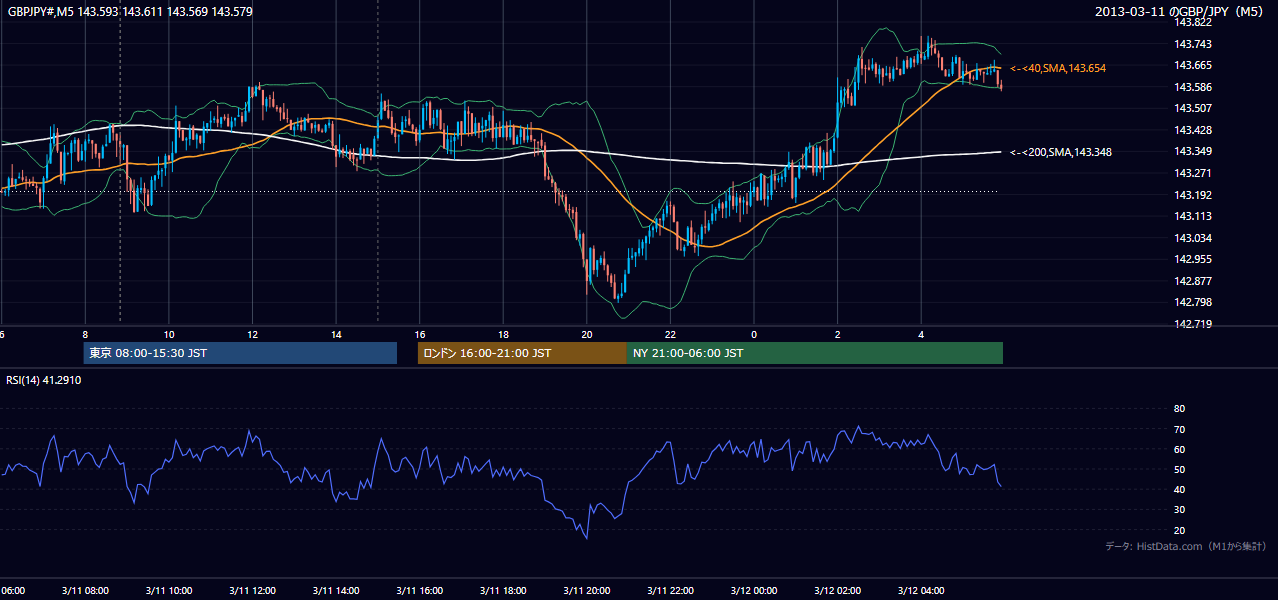Viewport: 1278px width, 600px height.
Task: Click hour tick '22' under price chart
Action: pos(670,335)
